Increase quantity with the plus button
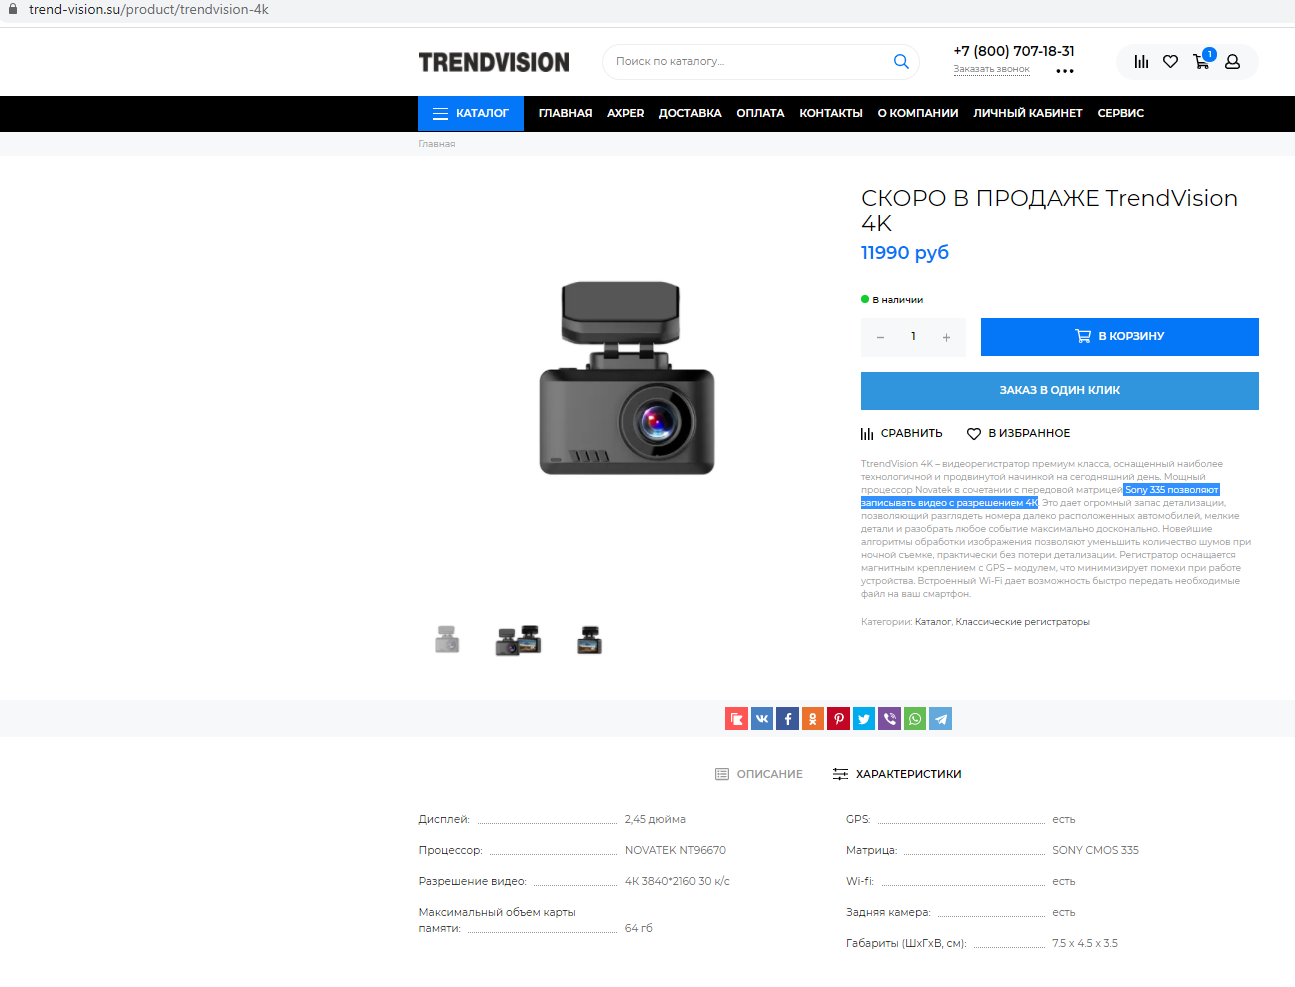Viewport: 1295px width, 987px height. [x=946, y=338]
